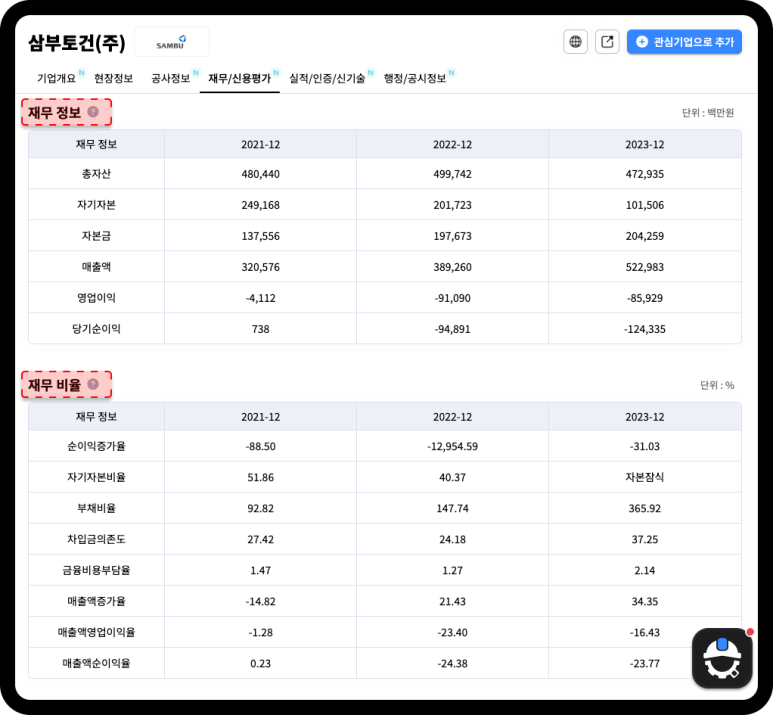
Task: Click 총자산 row label
Action: click(96, 174)
